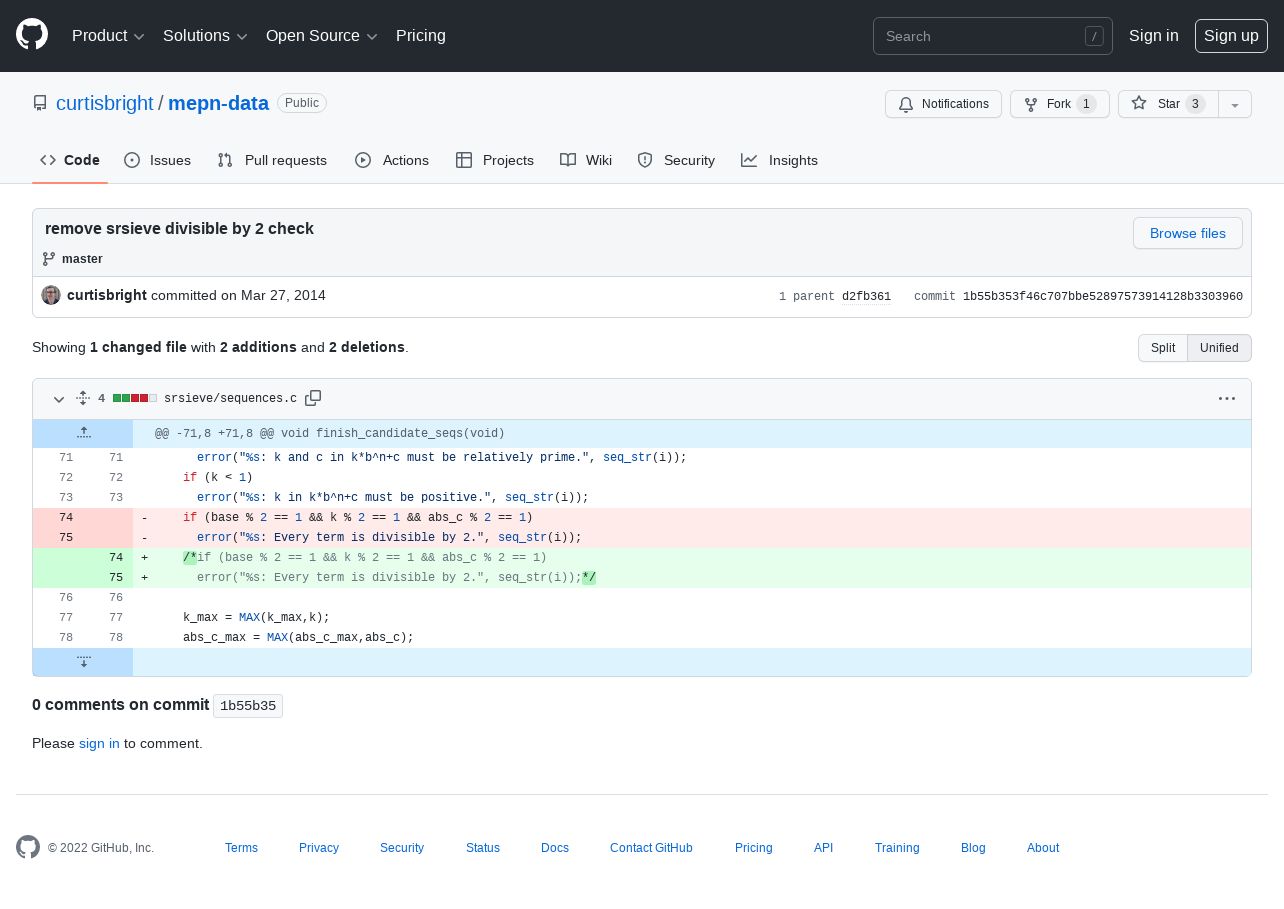
Task: Click the Browse files button
Action: 1187,233
